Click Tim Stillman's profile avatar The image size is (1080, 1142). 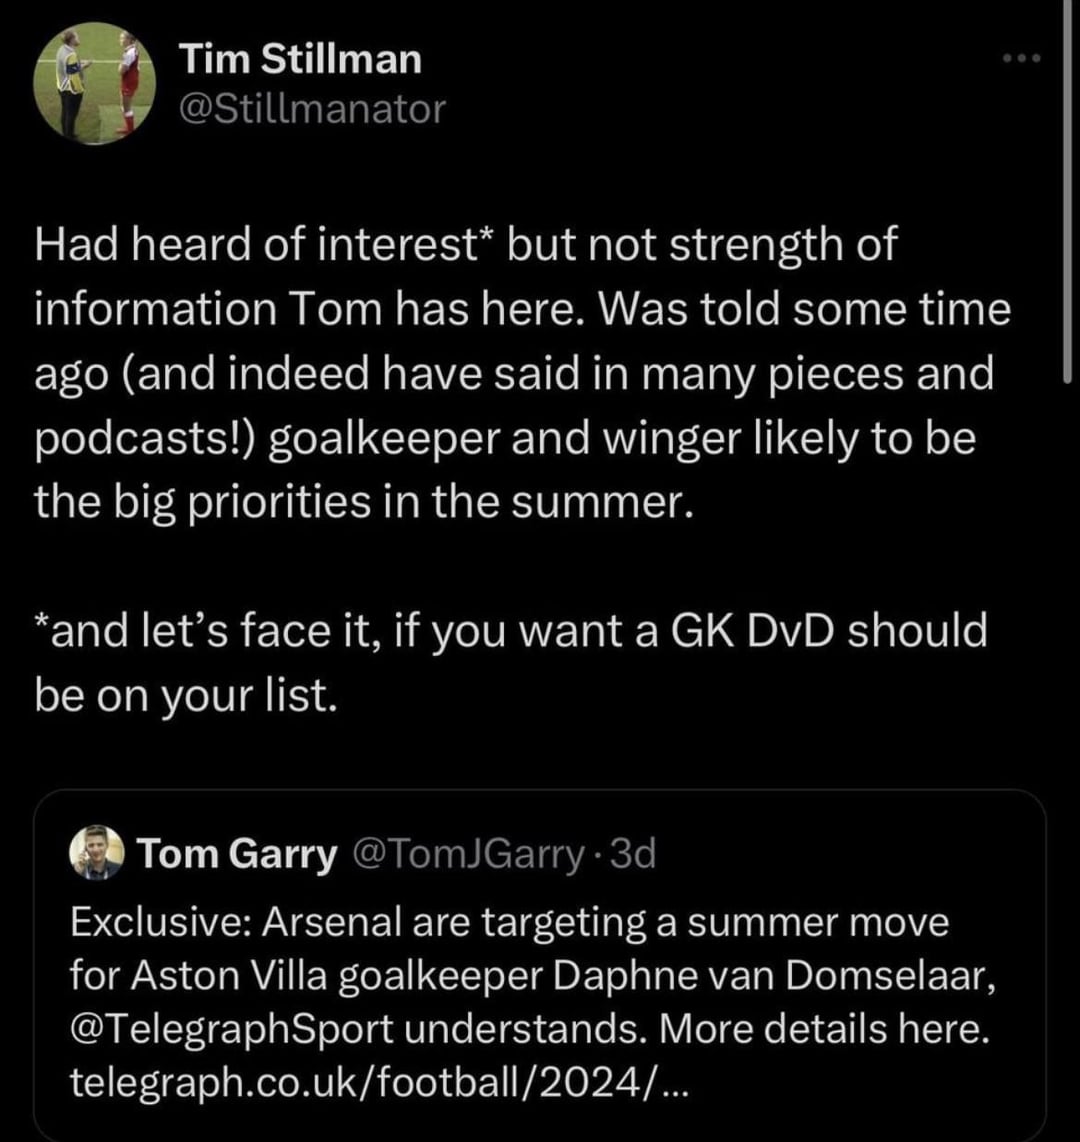(94, 83)
